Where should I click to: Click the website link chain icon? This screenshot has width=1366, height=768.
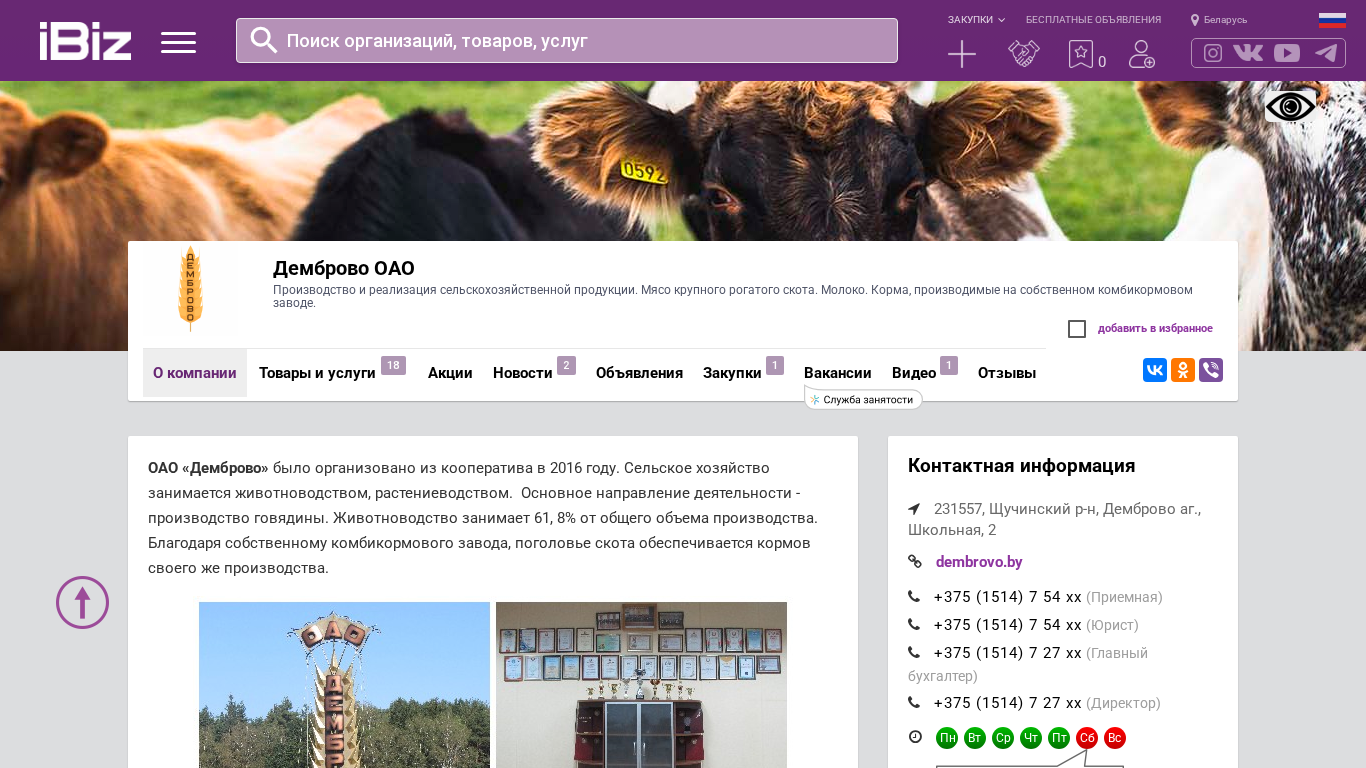click(x=915, y=562)
